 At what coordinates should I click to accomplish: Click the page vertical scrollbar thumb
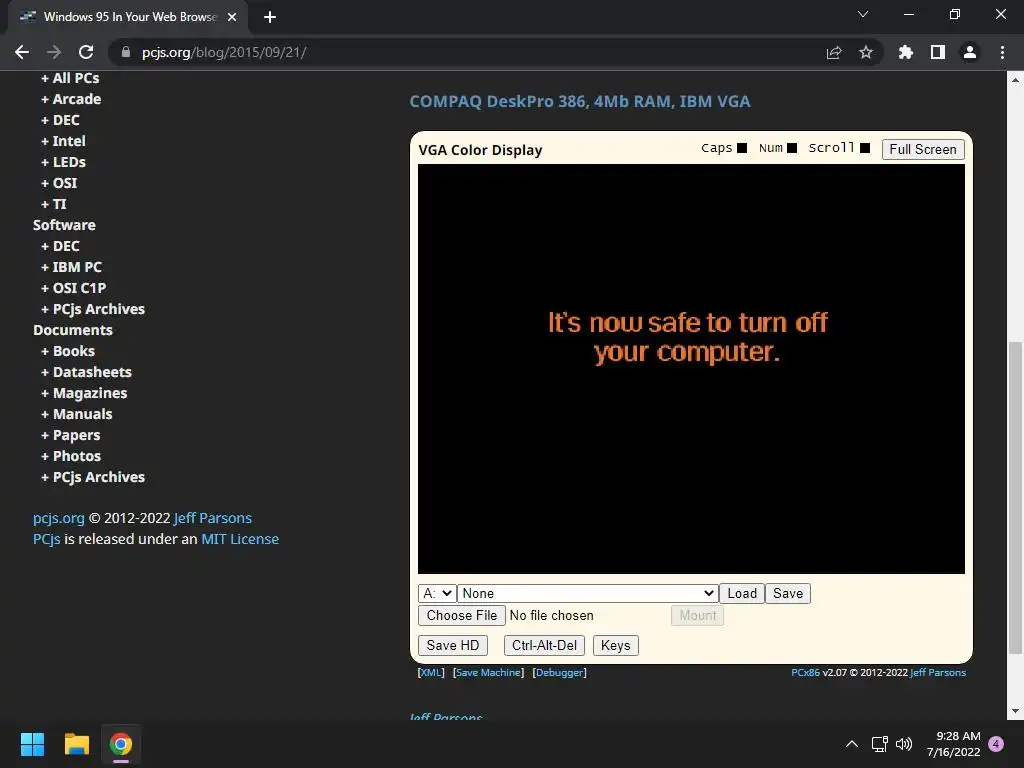tap(1015, 496)
